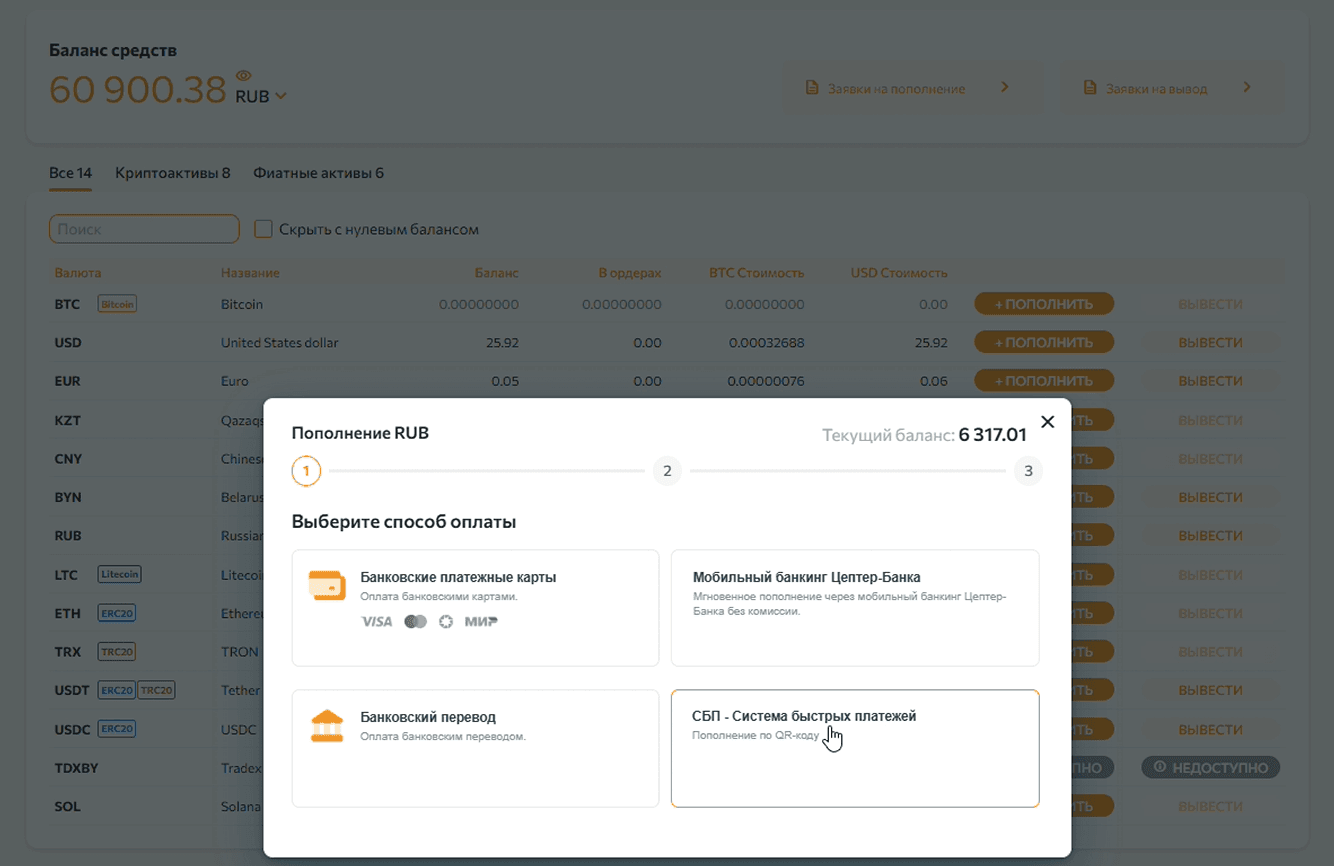This screenshot has width=1334, height=866.
Task: Expand Заявки на вывод chevron
Action: (x=1247, y=87)
